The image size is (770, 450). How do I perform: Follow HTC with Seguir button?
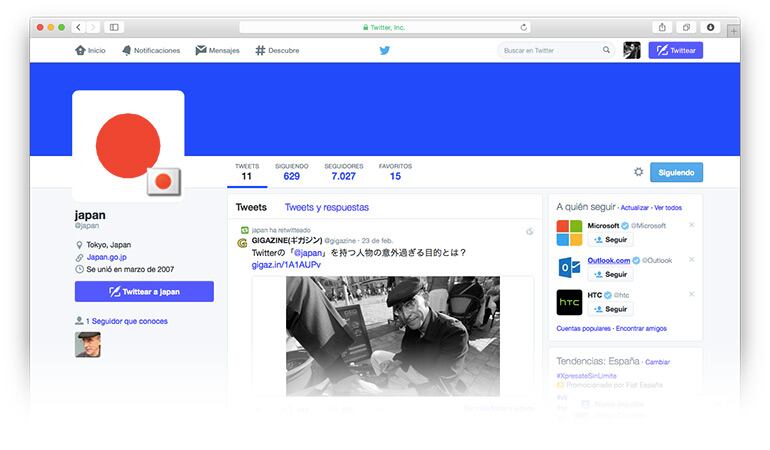coord(610,309)
